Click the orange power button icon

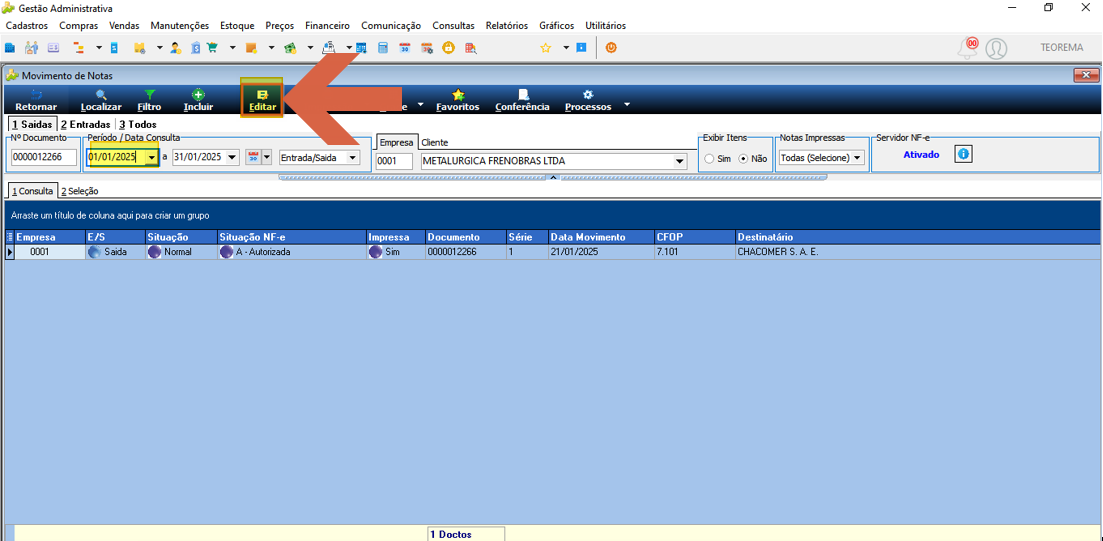coord(611,48)
